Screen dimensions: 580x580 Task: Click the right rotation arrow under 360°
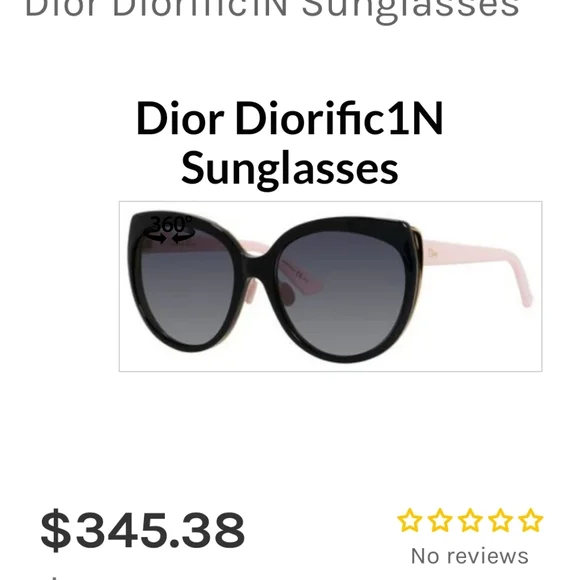[x=183, y=237]
